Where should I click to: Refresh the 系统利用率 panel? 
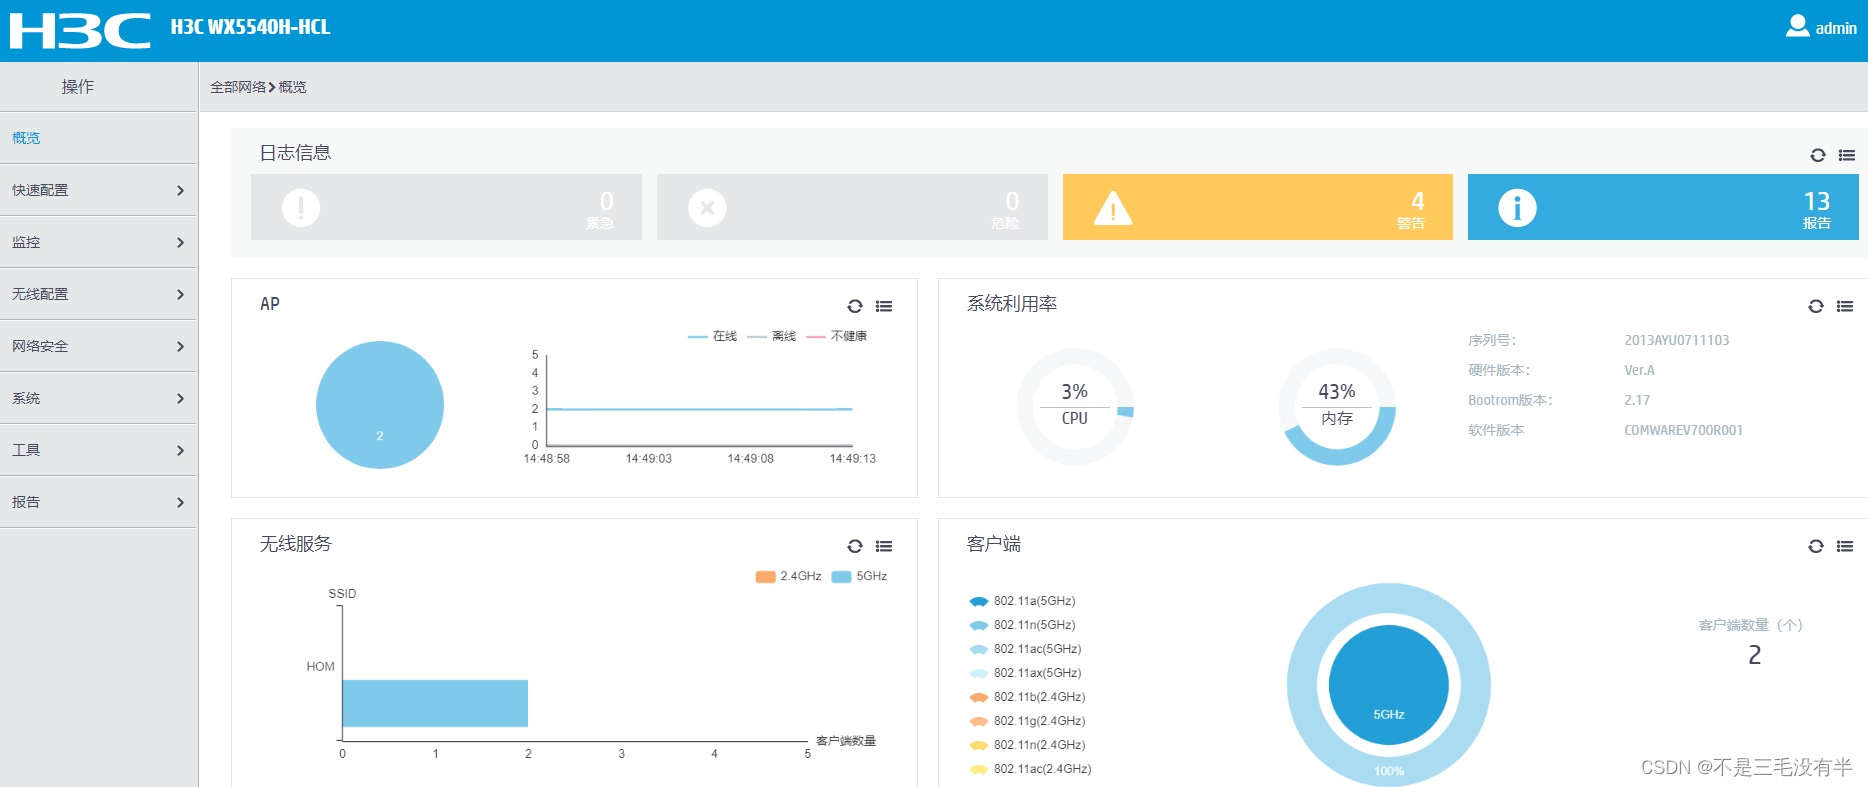click(1816, 306)
